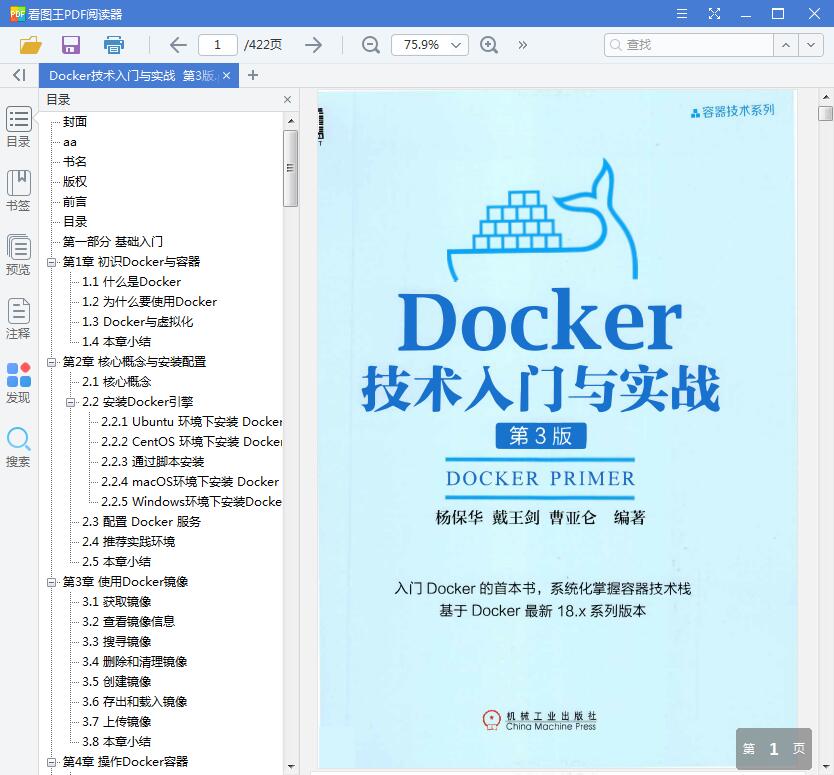Open 2.2.1 Ubuntu 环境下安装 Docker

(191, 422)
